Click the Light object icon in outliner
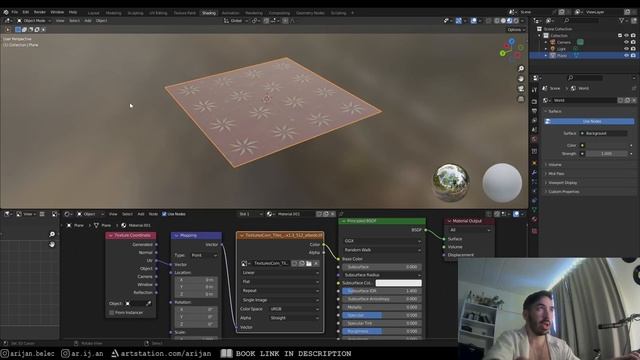The height and width of the screenshot is (360, 640). [553, 49]
